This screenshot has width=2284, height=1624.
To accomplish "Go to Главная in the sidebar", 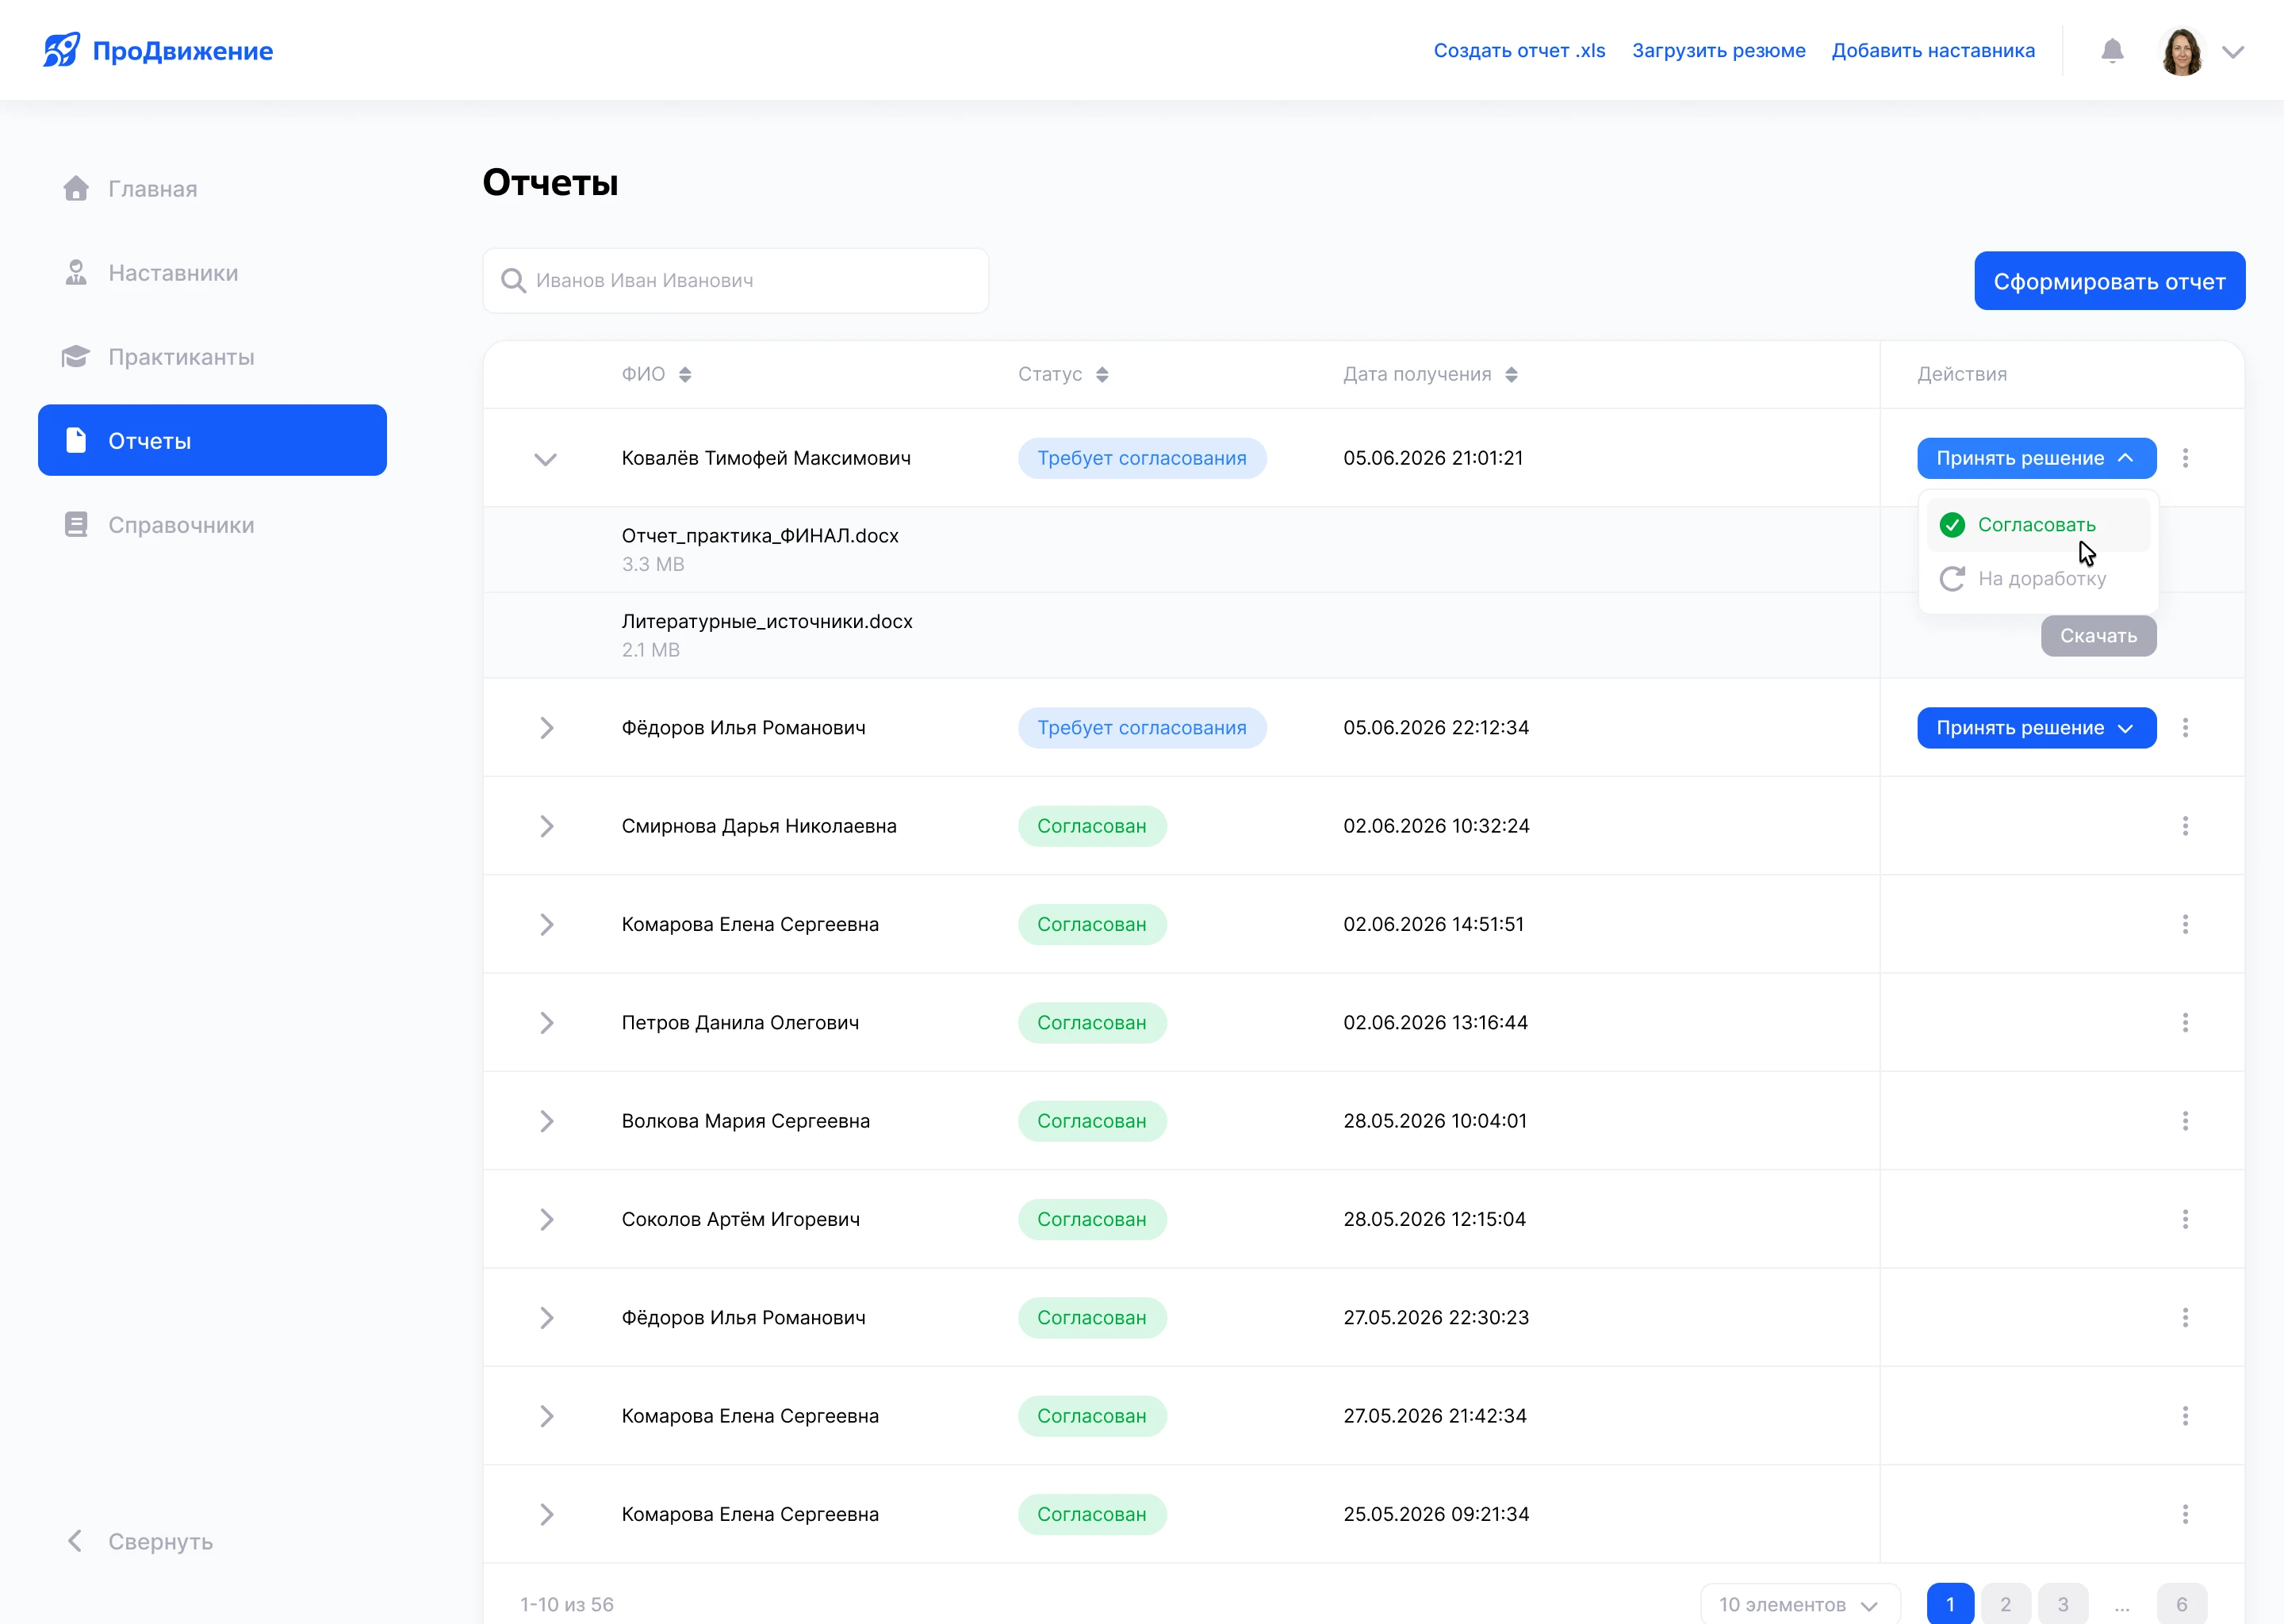I will 212,189.
